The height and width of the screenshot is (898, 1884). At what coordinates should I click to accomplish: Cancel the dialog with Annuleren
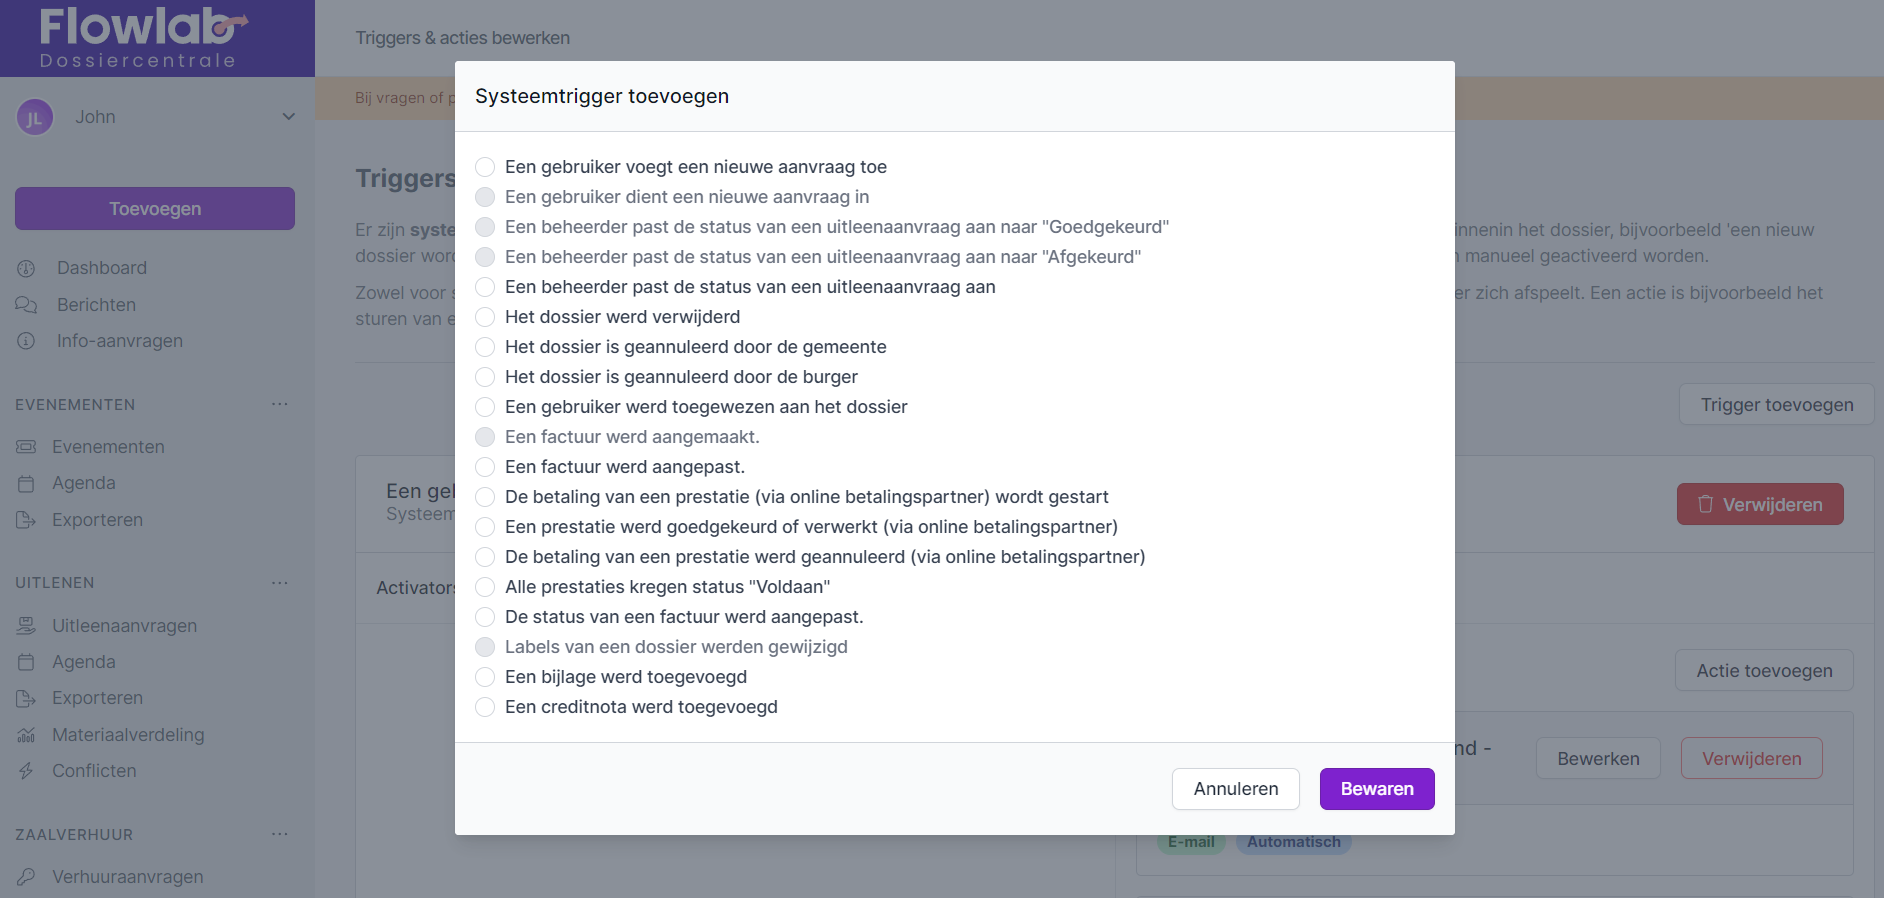point(1235,789)
